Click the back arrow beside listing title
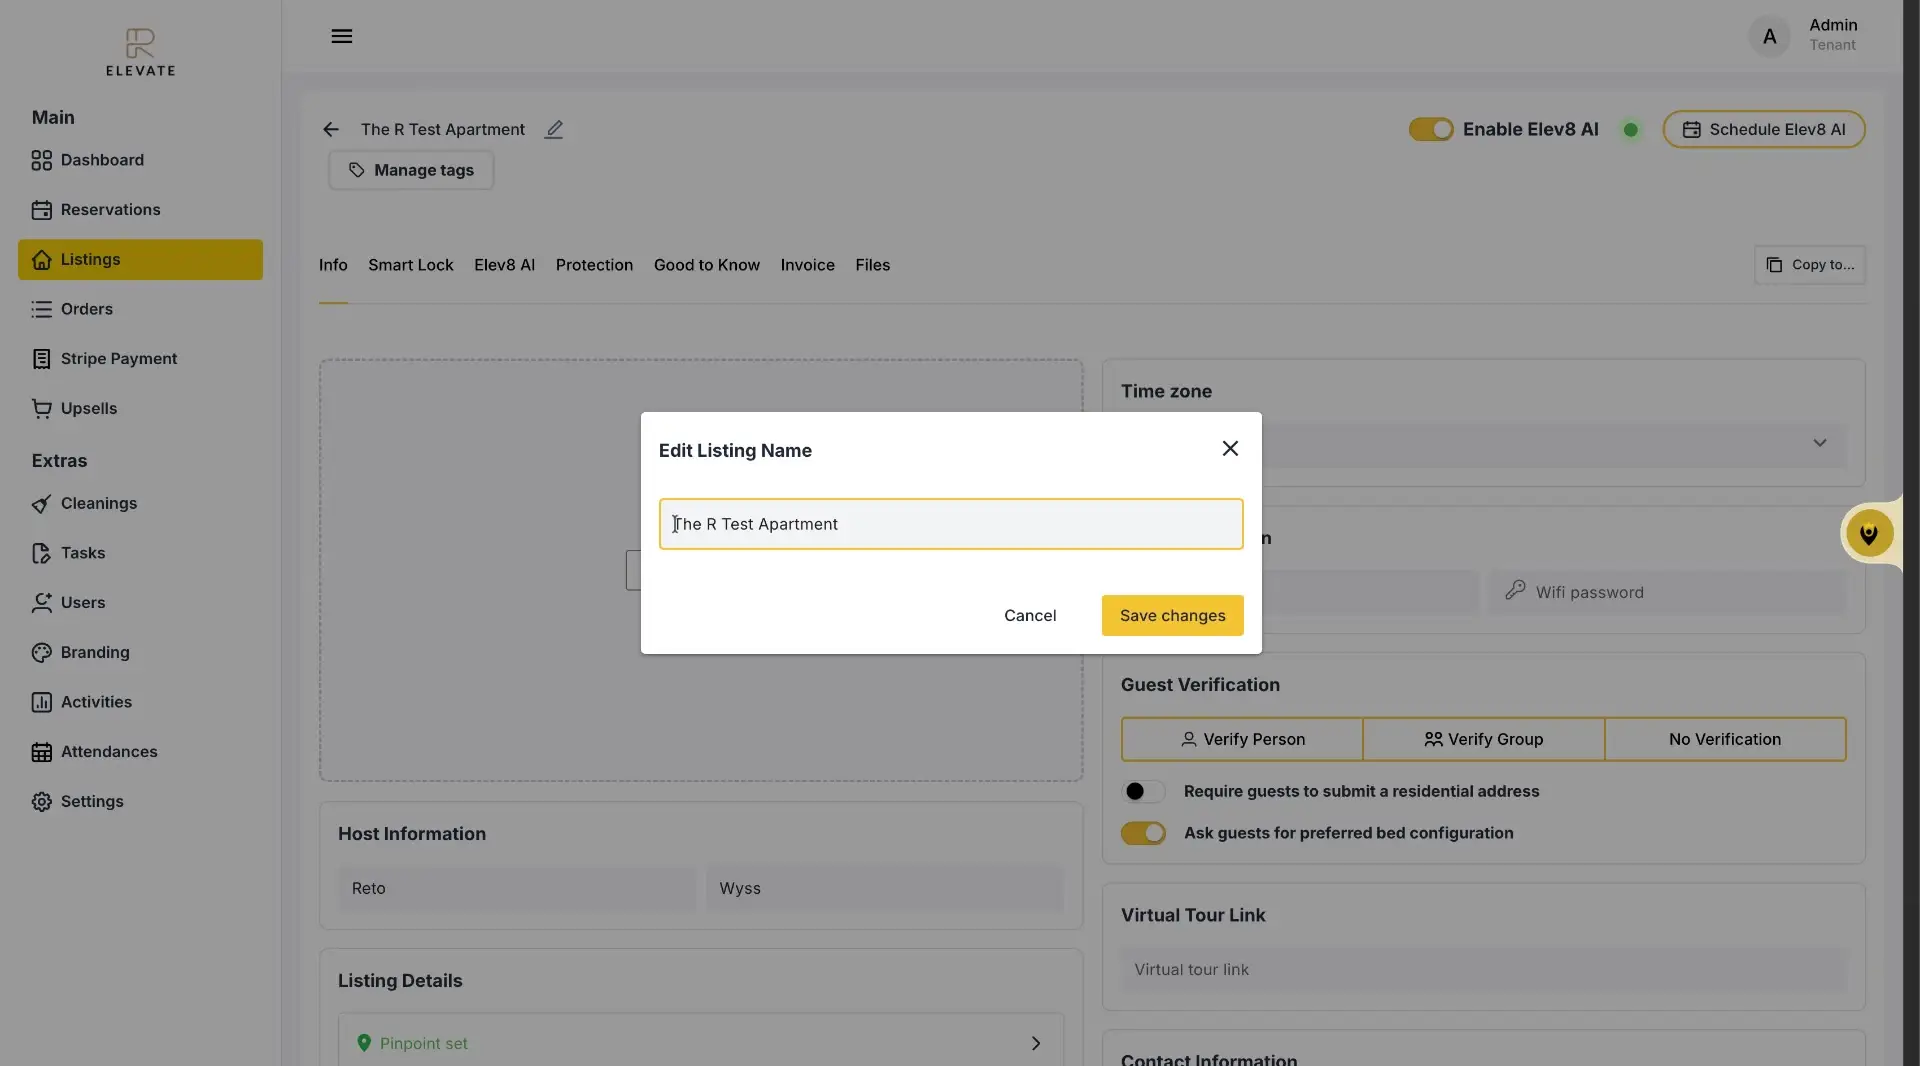Viewport: 1920px width, 1066px height. pyautogui.click(x=331, y=129)
